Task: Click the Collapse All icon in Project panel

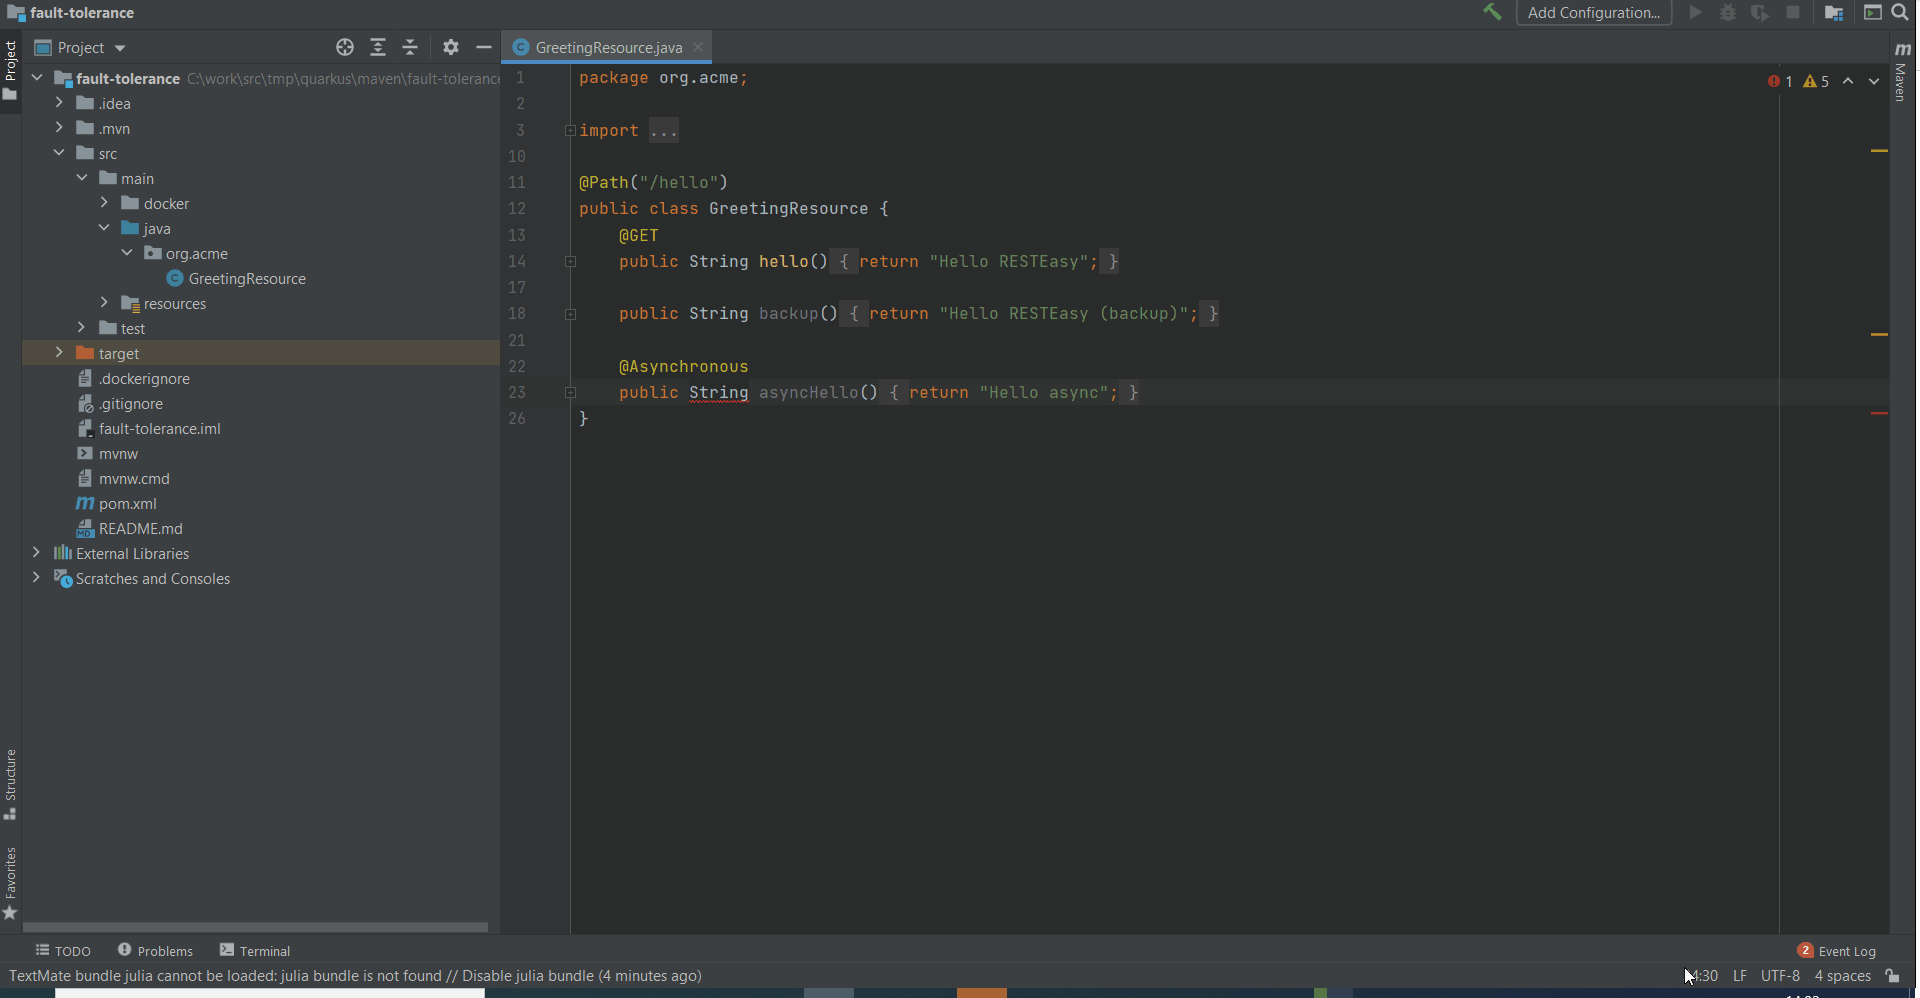Action: pos(410,47)
